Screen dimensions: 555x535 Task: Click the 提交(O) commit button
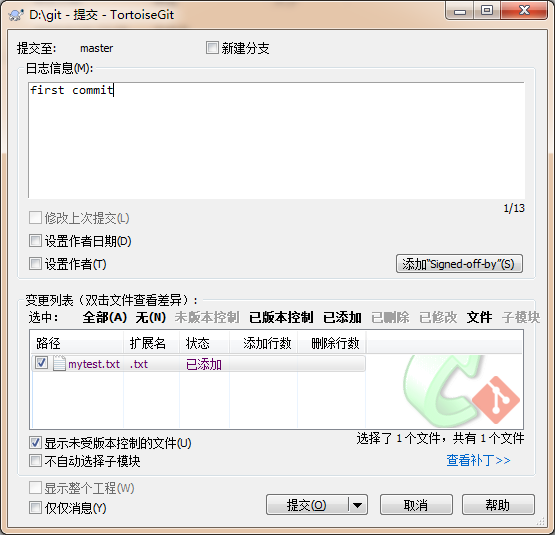(307, 505)
